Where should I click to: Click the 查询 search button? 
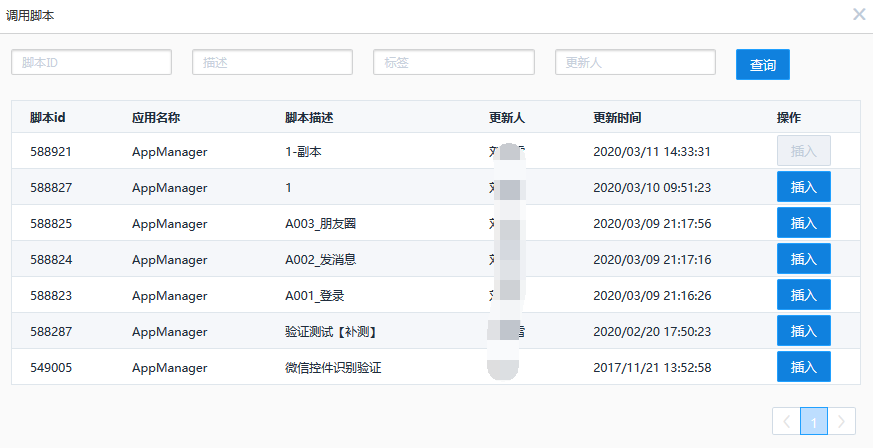point(762,64)
